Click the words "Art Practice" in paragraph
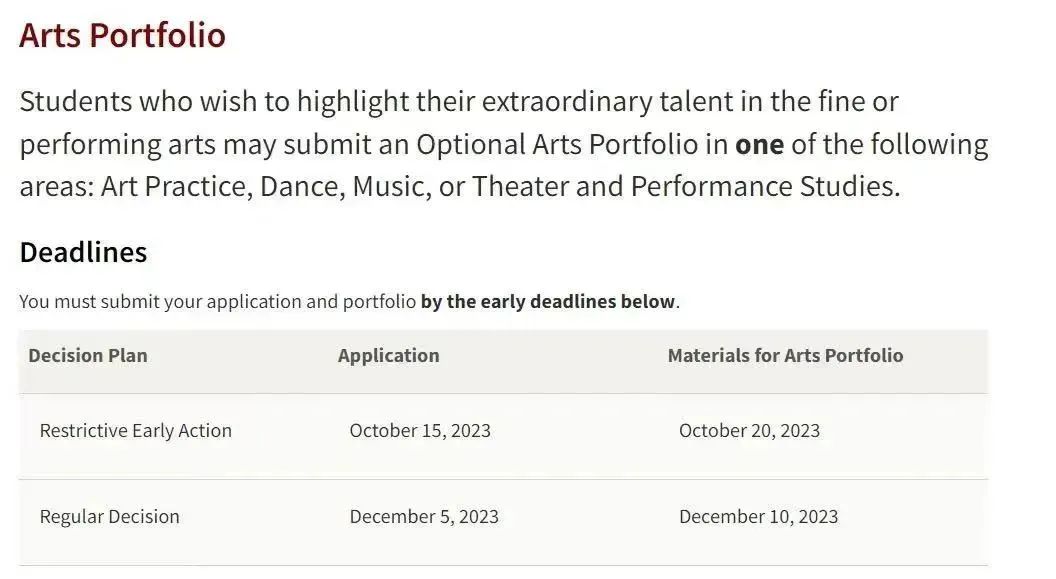 [176, 186]
